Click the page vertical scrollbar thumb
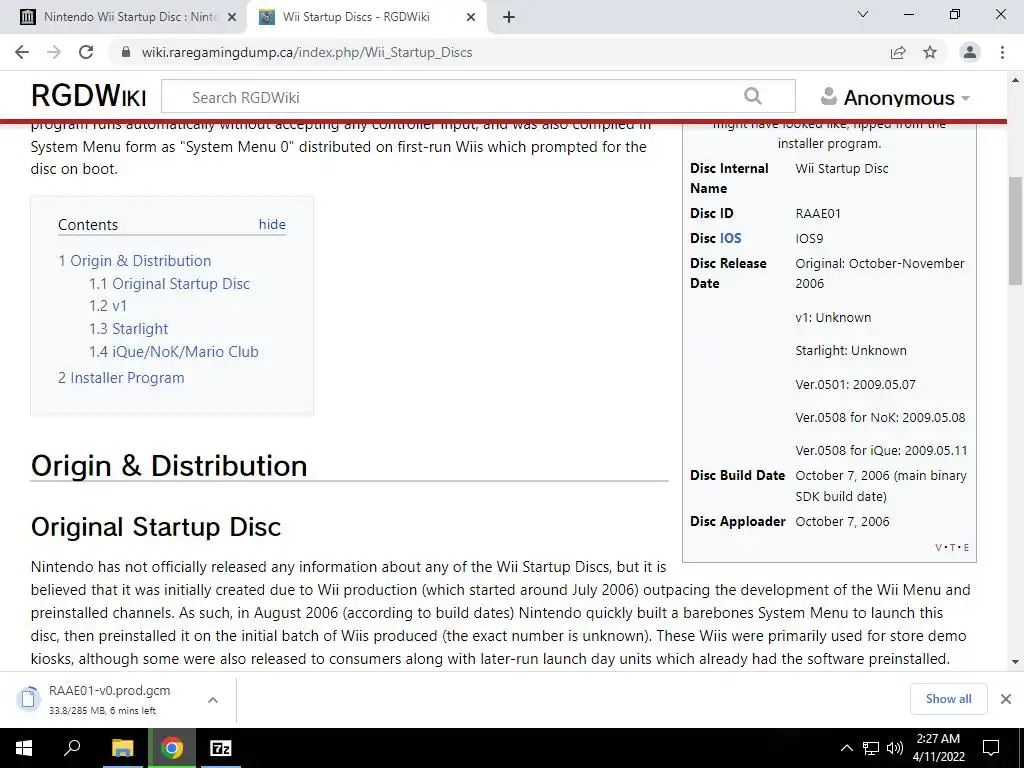Screen dimensions: 1024x768 pyautogui.click(x=1015, y=231)
